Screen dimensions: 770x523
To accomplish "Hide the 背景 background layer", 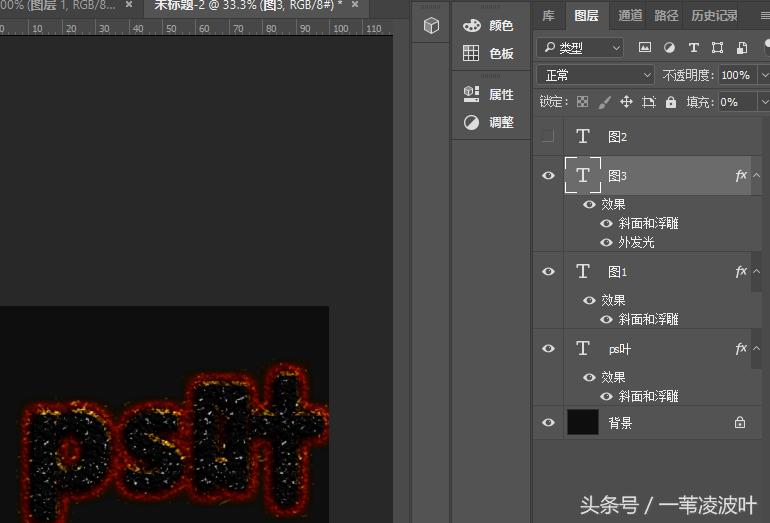I will (x=548, y=422).
